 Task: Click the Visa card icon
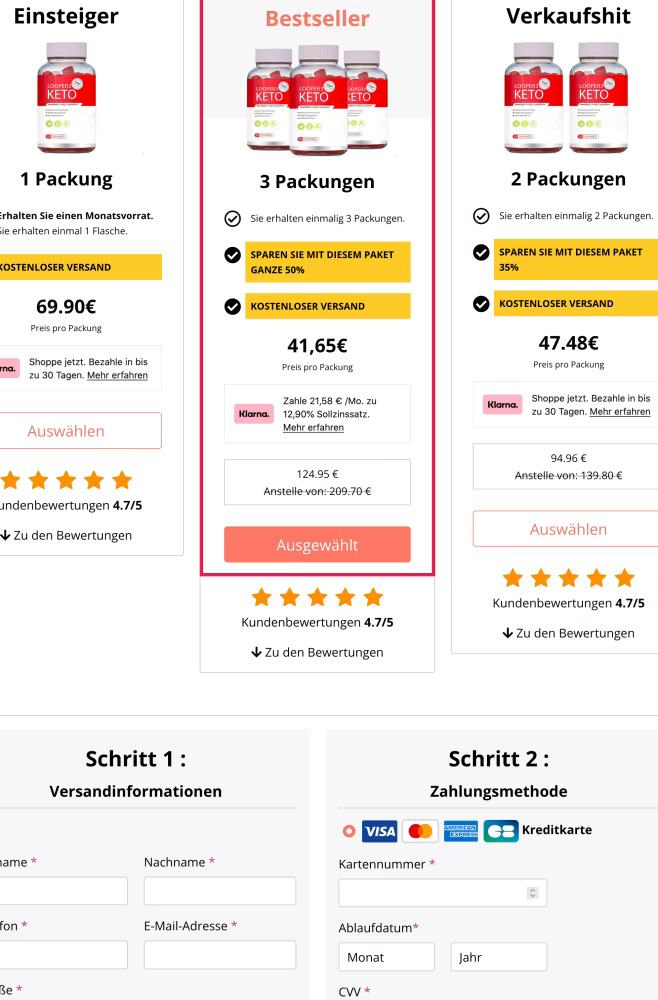[379, 831]
